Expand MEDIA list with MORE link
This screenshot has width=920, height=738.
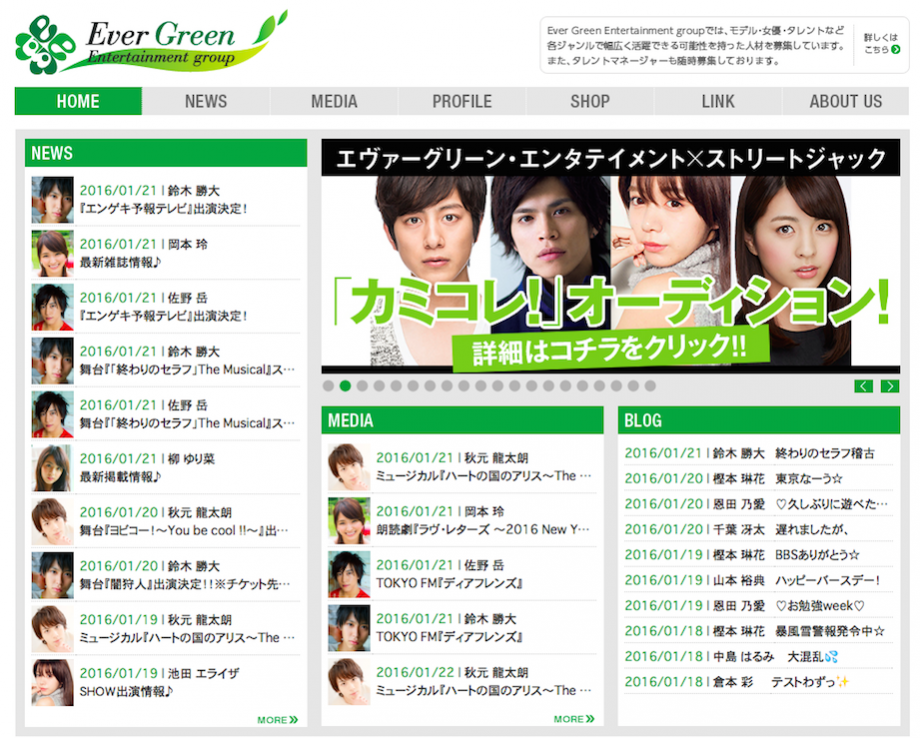pos(574,719)
